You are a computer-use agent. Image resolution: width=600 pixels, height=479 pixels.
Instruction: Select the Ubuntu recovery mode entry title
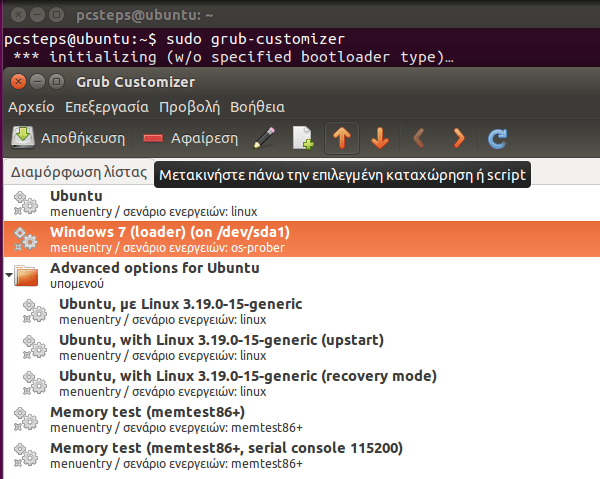click(248, 376)
